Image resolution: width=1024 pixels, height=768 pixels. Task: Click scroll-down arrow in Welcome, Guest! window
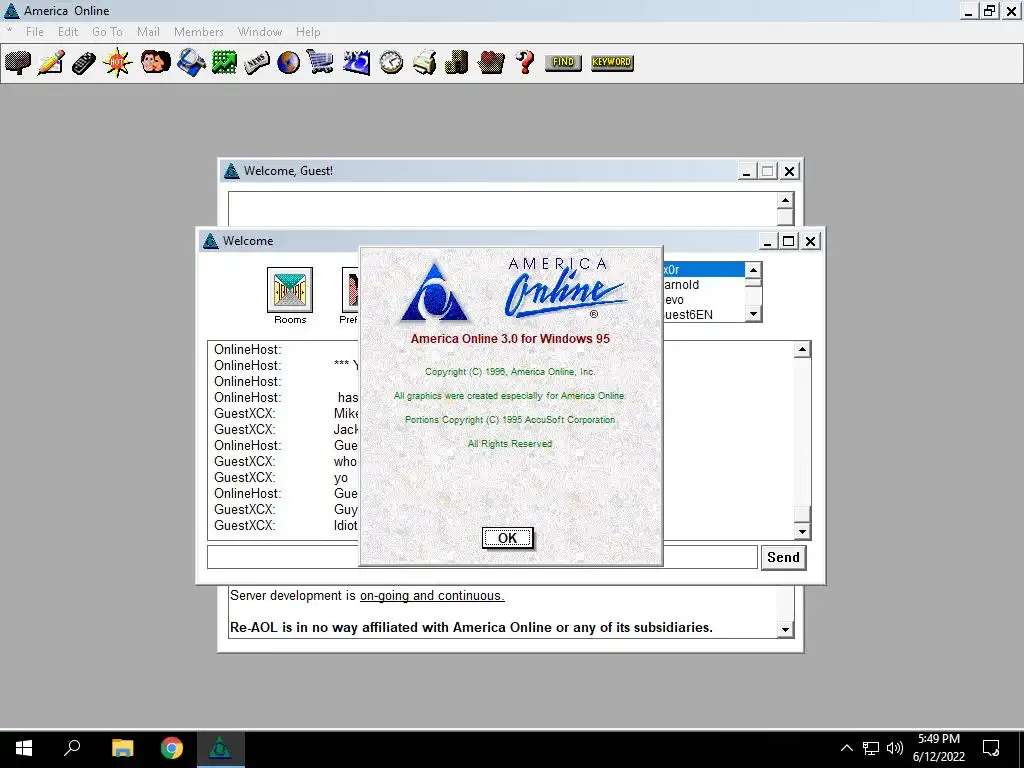coord(785,630)
